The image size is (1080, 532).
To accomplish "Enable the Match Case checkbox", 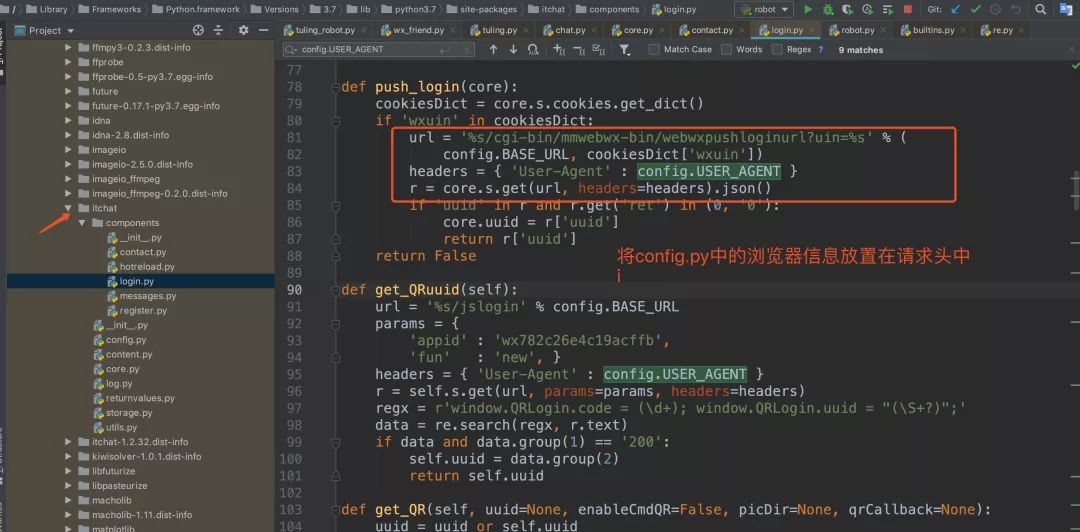I will click(x=654, y=50).
